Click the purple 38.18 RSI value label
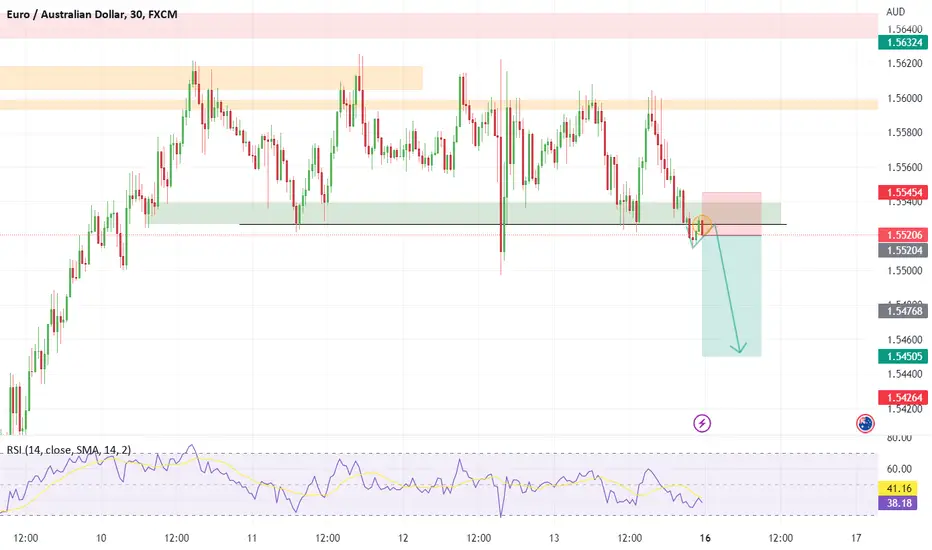The image size is (932, 550). [899, 503]
